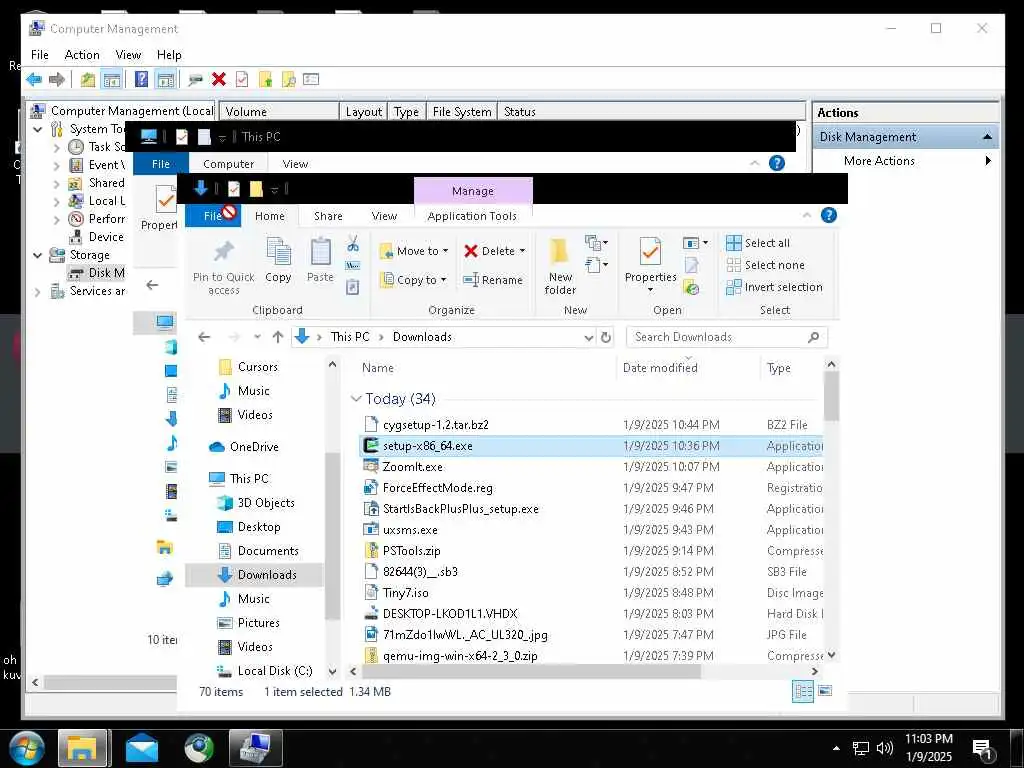
Task: Select Documents in navigation pane
Action: tap(268, 551)
